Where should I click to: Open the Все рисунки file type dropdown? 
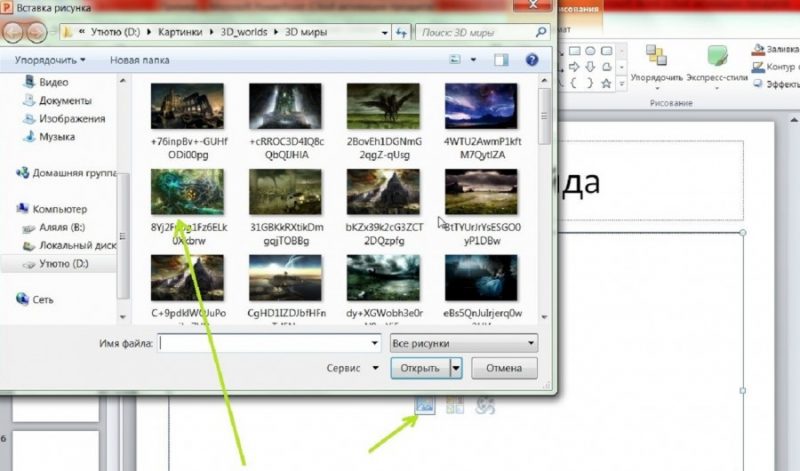point(462,343)
